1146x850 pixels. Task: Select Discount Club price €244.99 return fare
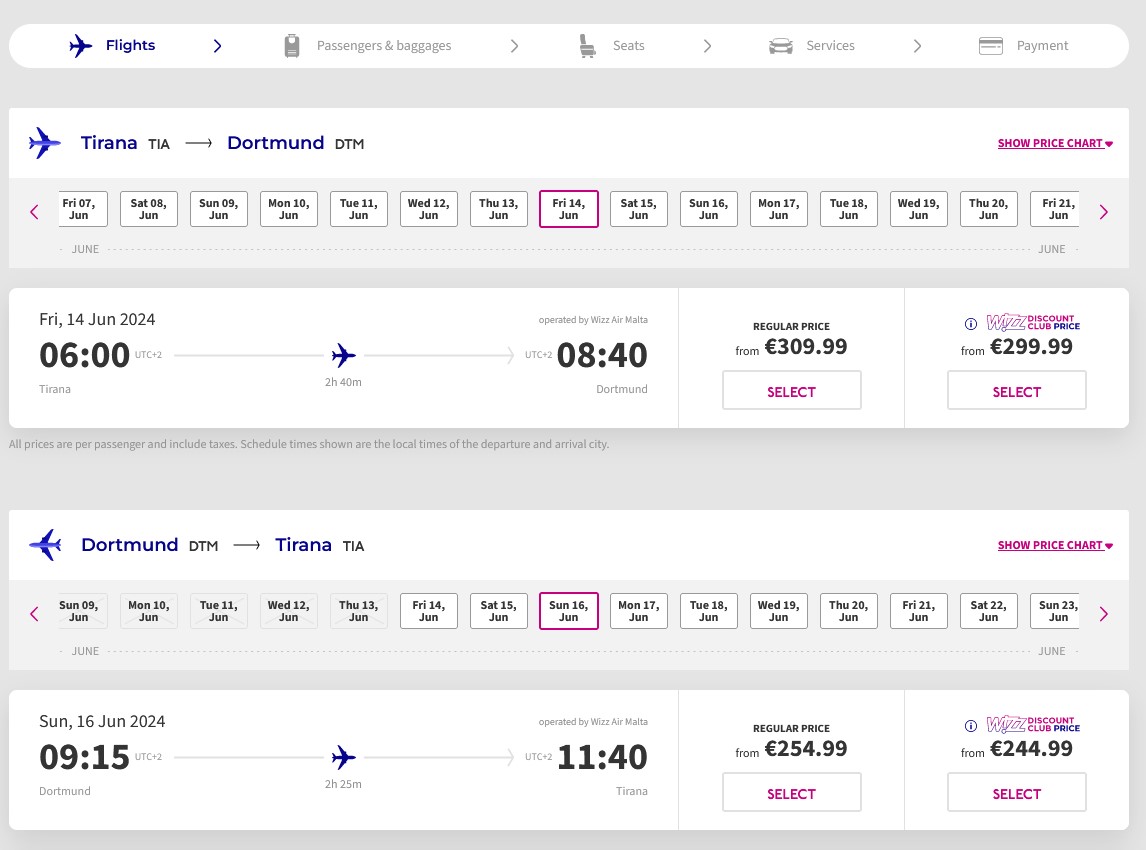1016,793
